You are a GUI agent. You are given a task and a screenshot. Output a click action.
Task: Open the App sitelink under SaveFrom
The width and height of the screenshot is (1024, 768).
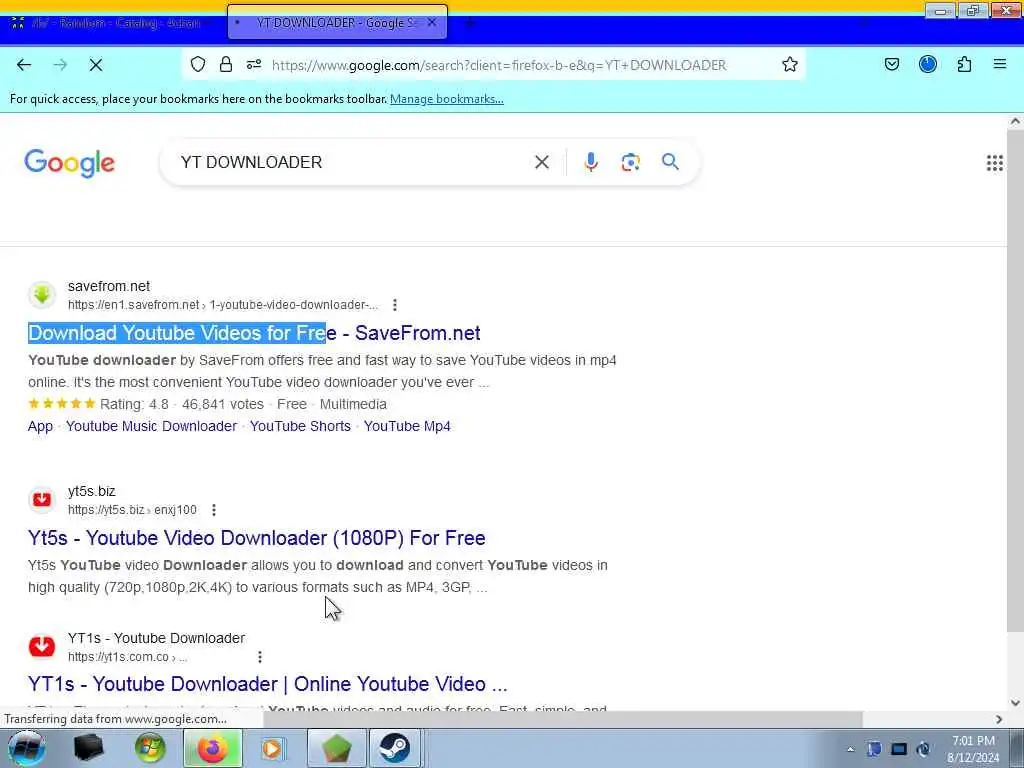point(40,426)
